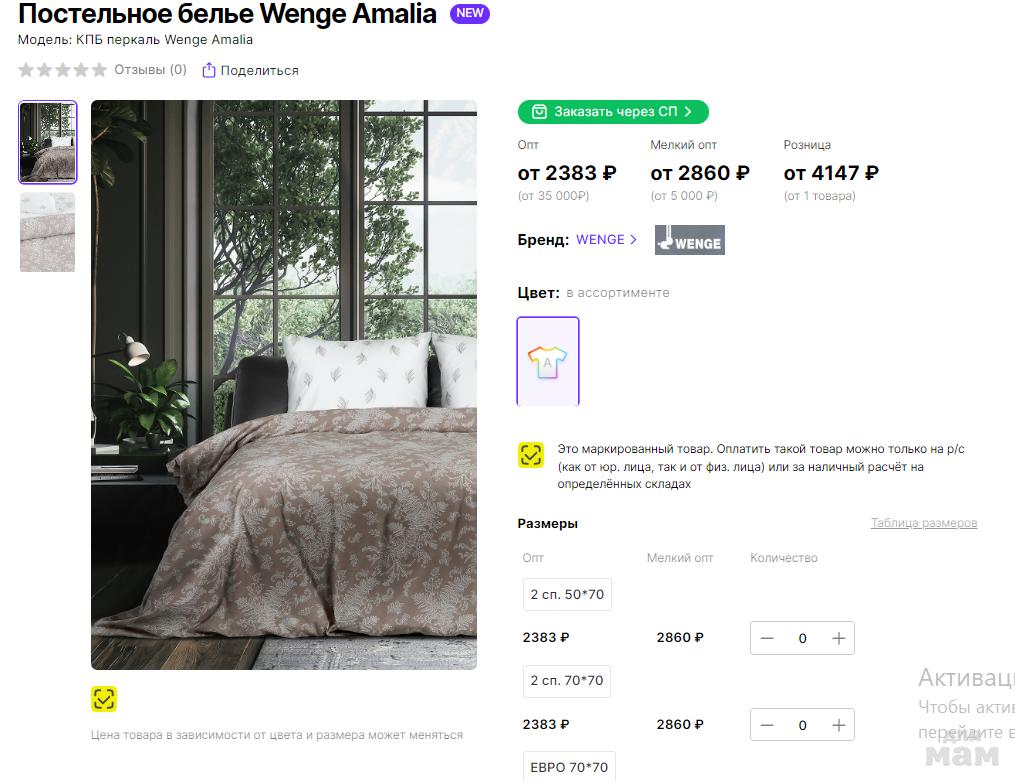The width and height of the screenshot is (1015, 781).
Task: Click the yellow marking icon beside the marked product notice
Action: click(x=531, y=455)
